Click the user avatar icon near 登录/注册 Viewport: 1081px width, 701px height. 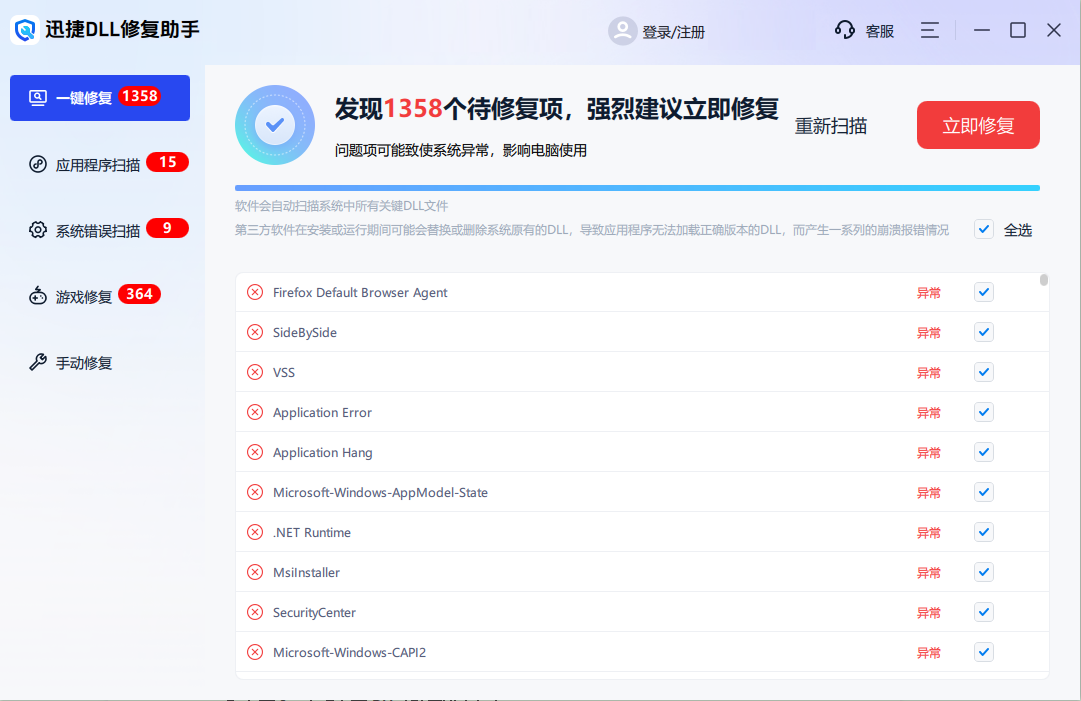(x=622, y=31)
